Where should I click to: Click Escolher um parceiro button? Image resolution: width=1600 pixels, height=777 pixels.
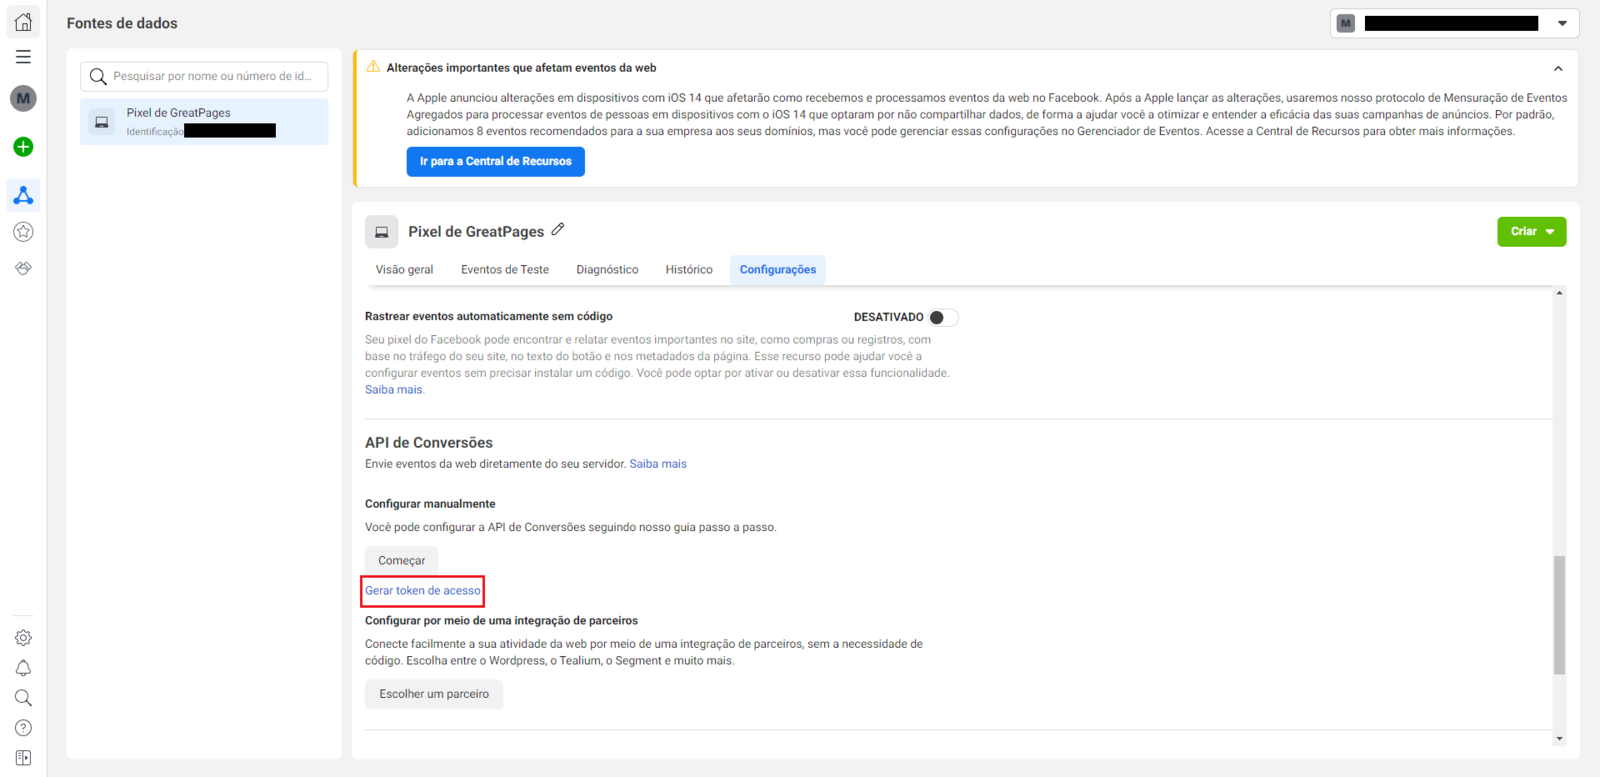(x=434, y=694)
